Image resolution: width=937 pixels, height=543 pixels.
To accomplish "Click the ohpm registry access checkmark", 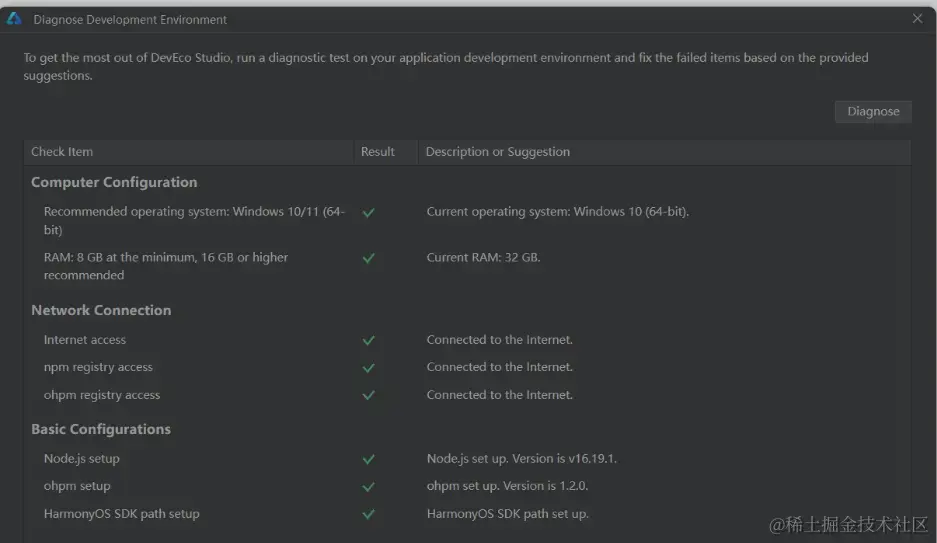I will click(369, 396).
